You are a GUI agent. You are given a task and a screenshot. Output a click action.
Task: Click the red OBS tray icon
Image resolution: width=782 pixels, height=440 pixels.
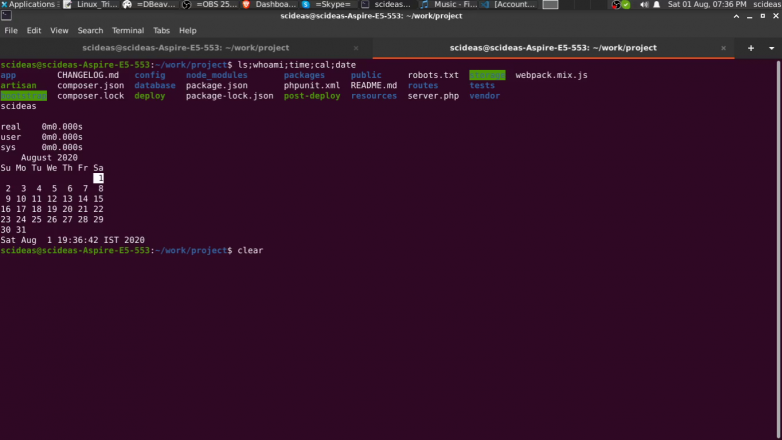point(616,4)
